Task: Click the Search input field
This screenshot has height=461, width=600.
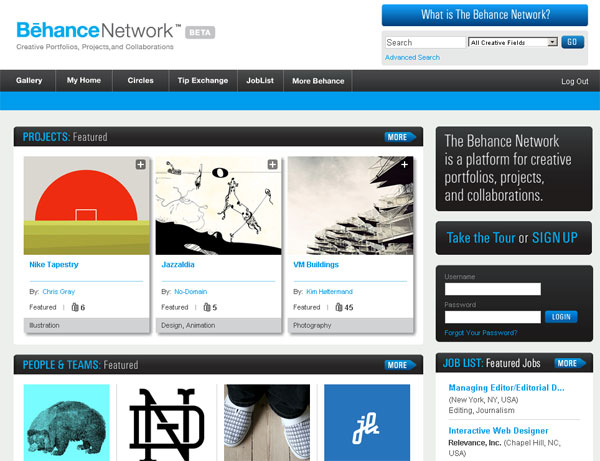Action: pyautogui.click(x=425, y=42)
